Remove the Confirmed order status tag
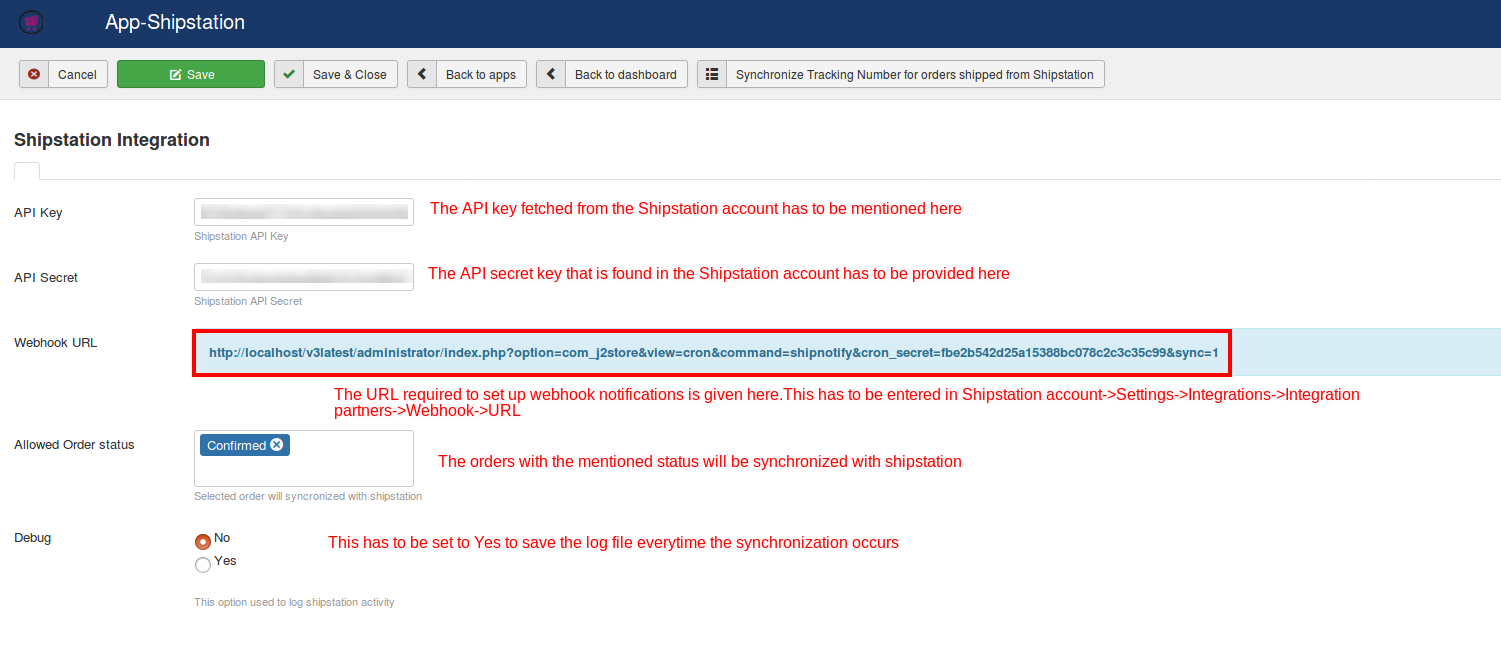1501x669 pixels. coord(277,445)
